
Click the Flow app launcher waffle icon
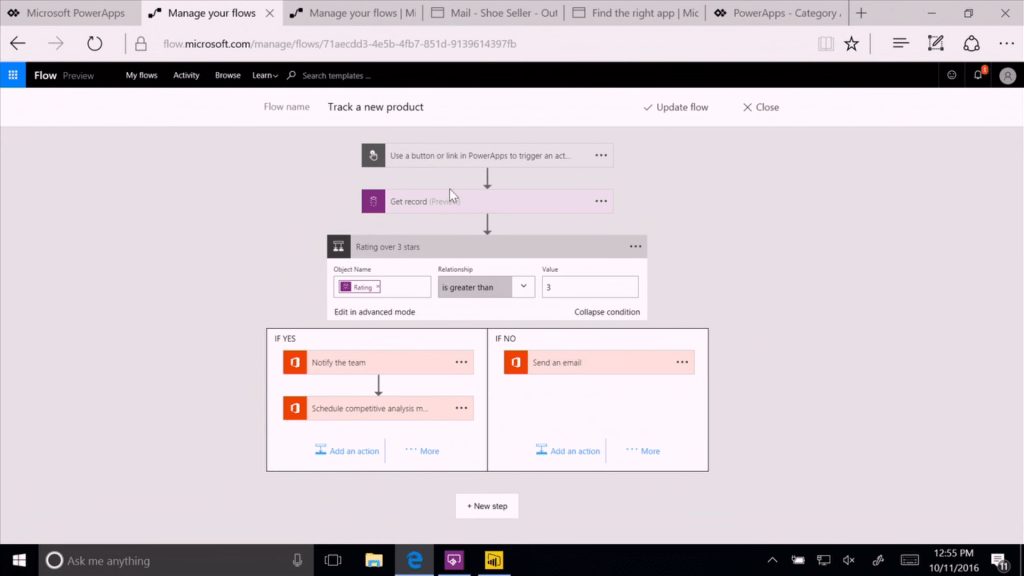12,75
